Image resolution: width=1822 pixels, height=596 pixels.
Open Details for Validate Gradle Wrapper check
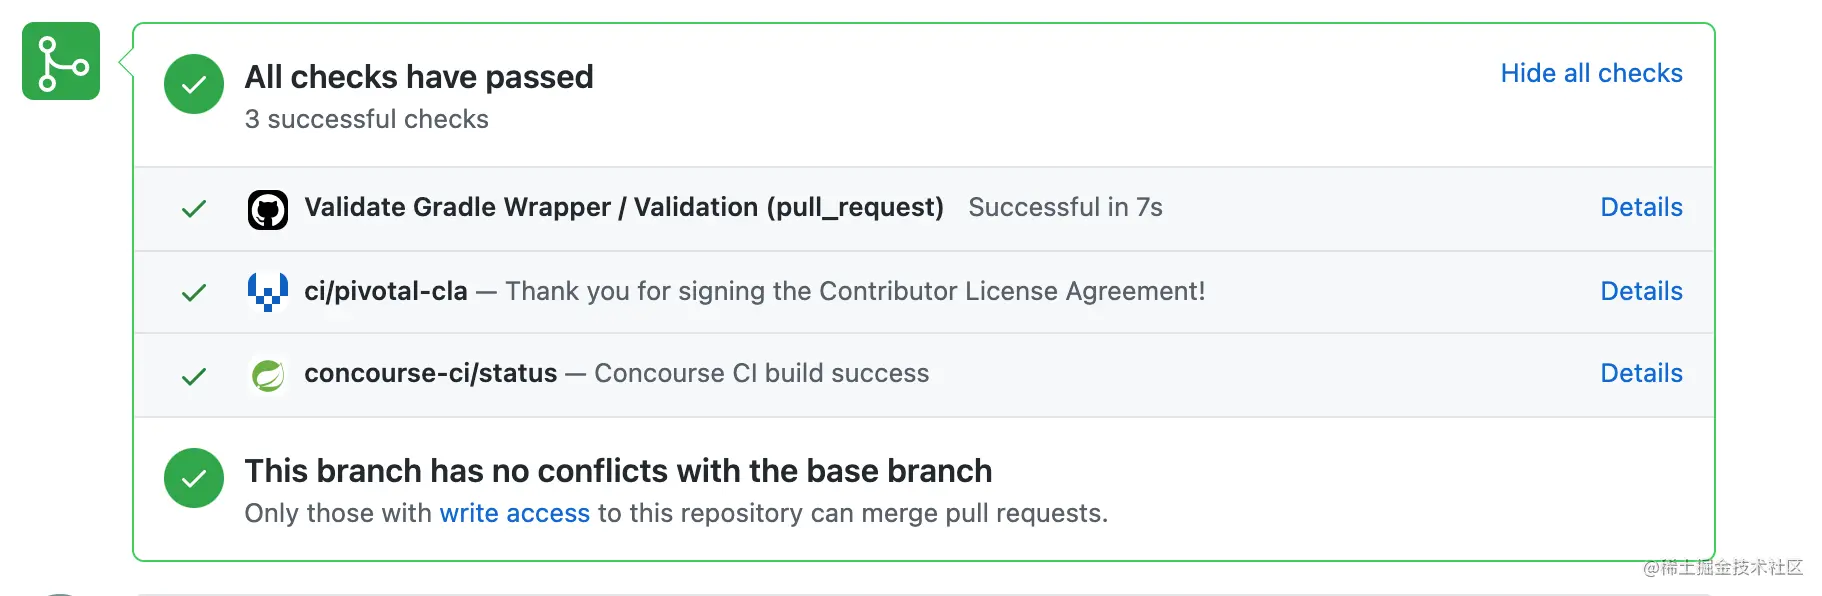[1641, 207]
